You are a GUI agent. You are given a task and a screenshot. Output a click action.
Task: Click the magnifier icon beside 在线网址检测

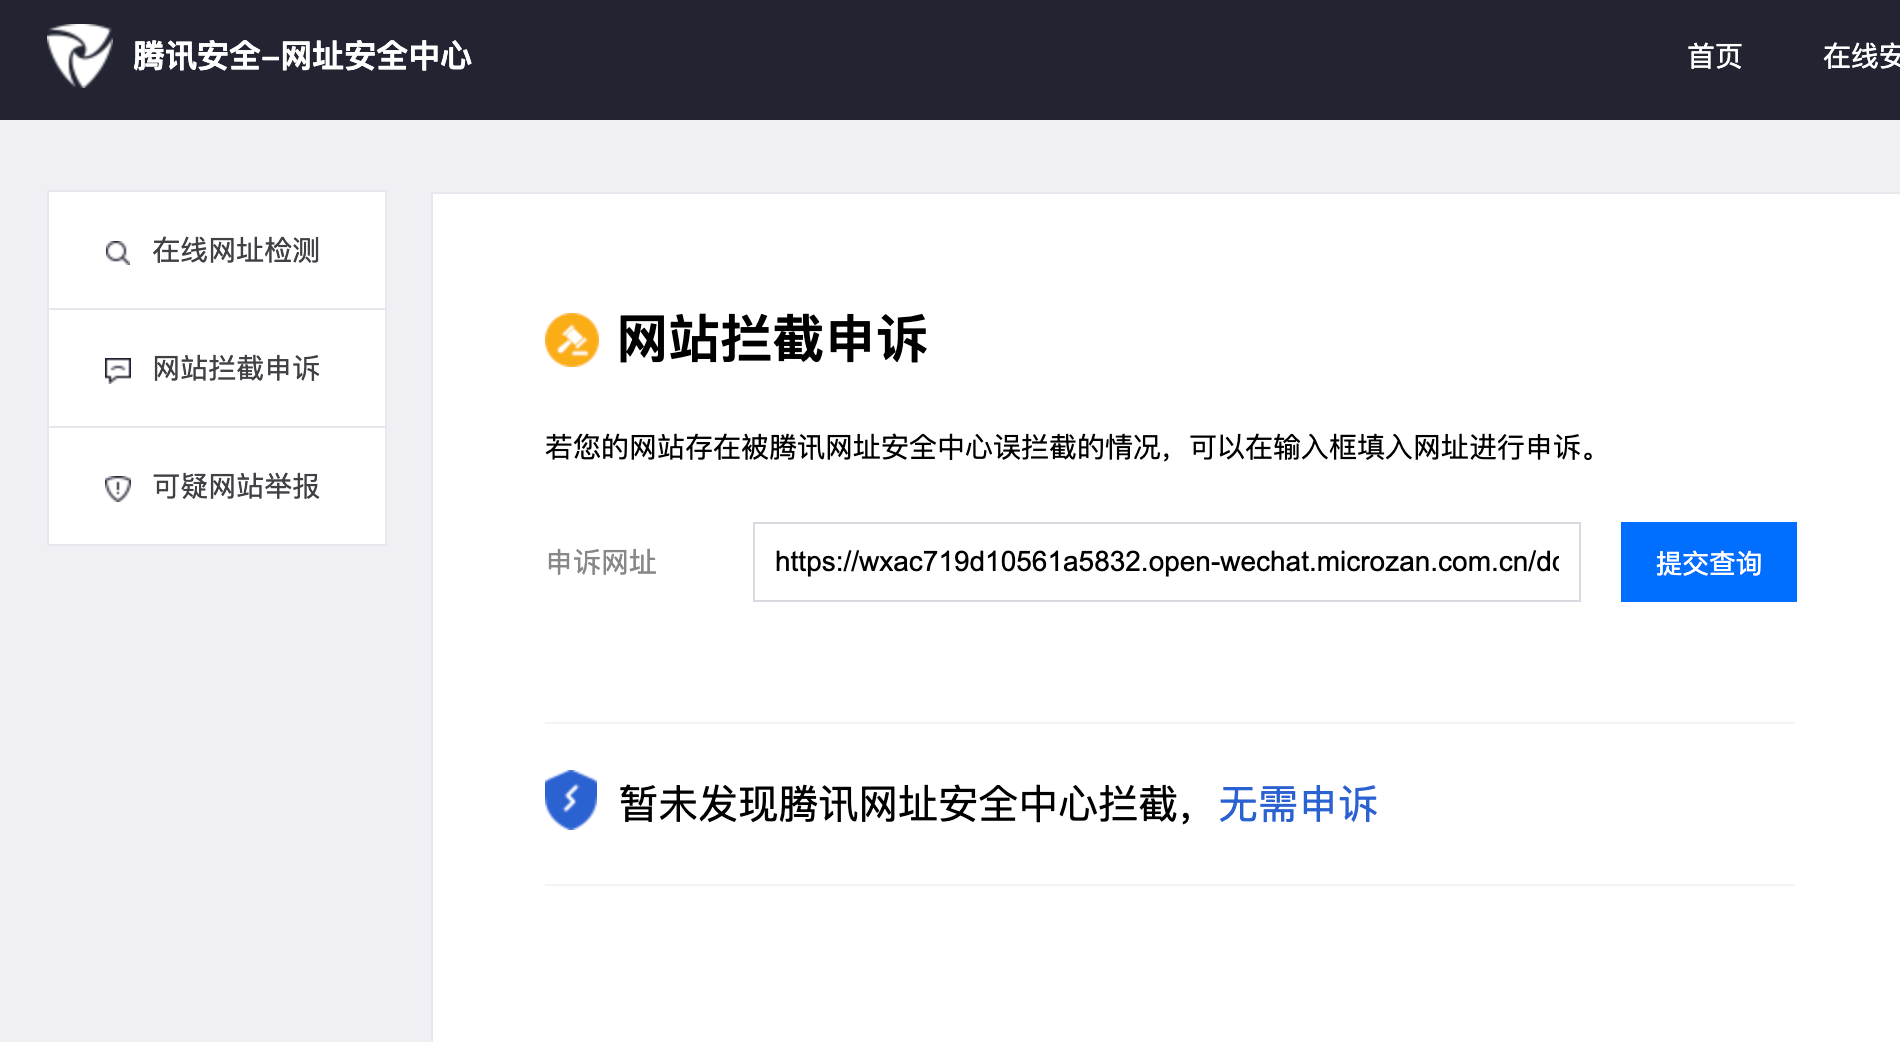(x=118, y=252)
